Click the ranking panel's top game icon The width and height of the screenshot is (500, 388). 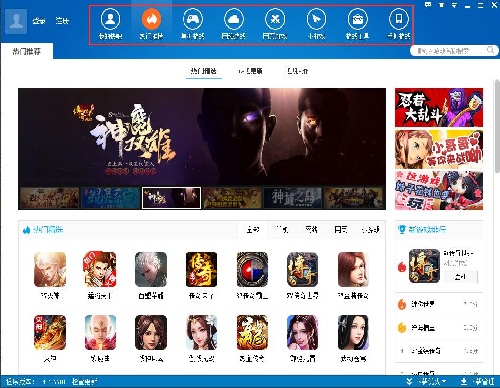pos(424,266)
